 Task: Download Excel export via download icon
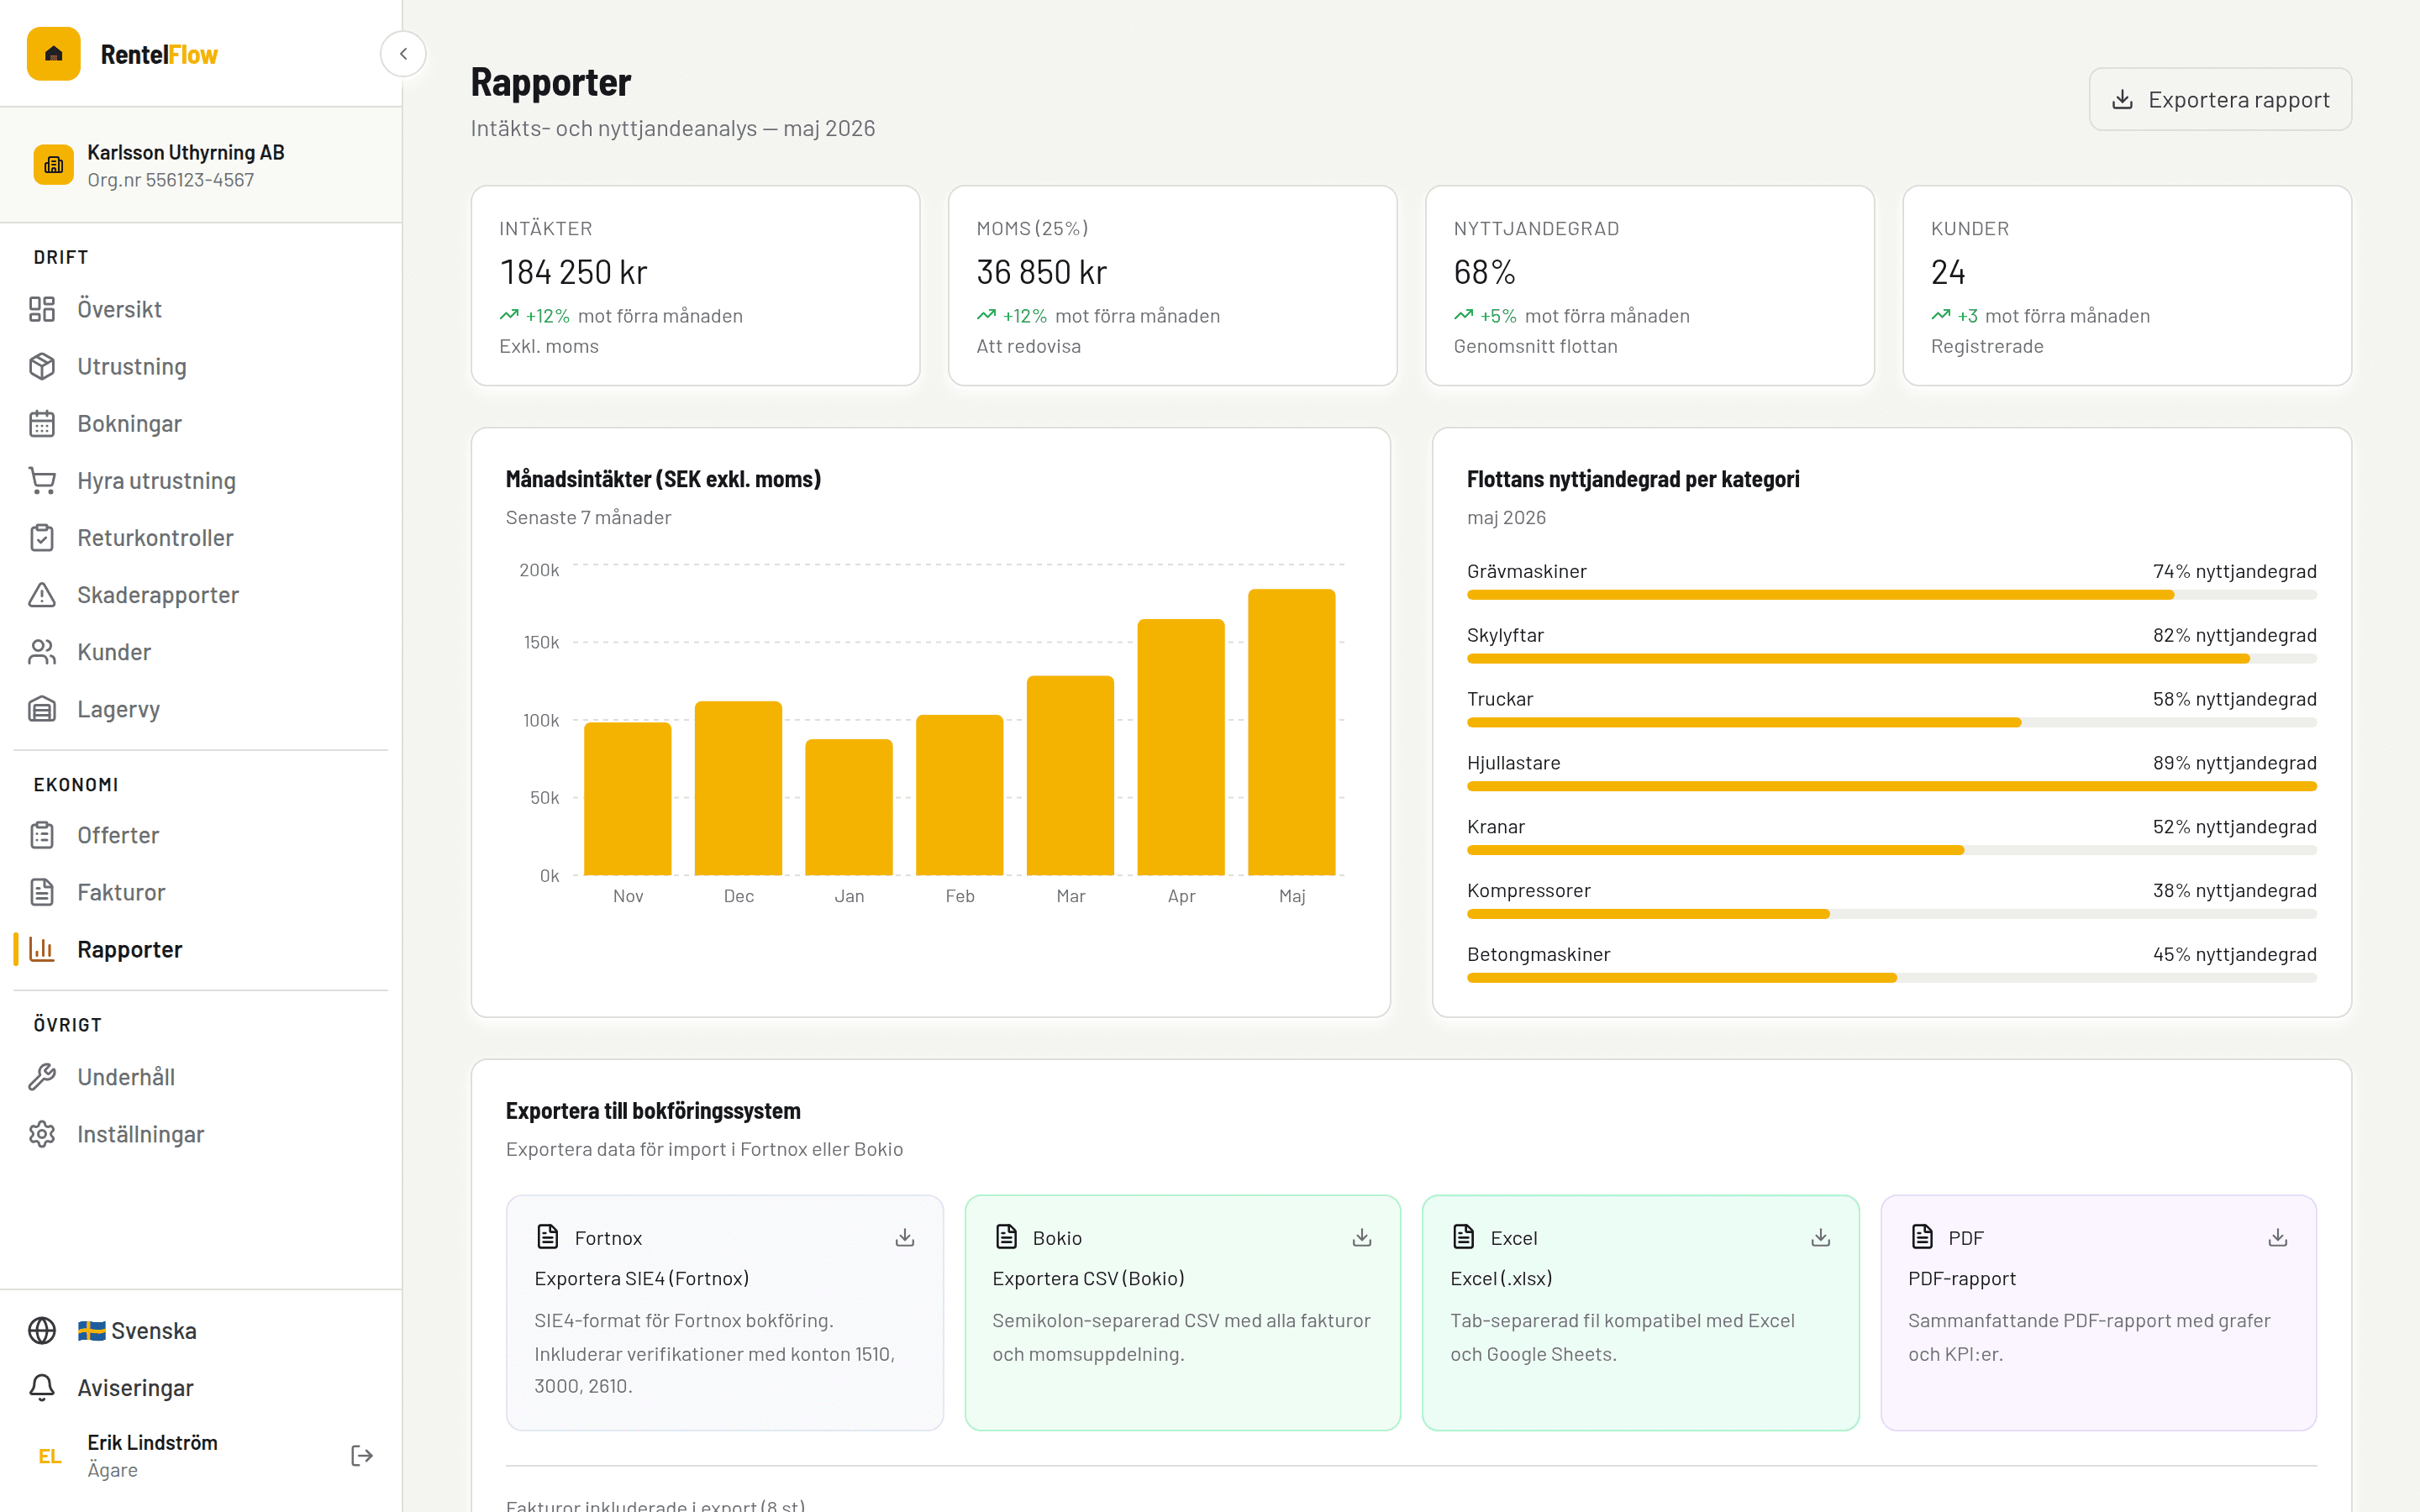tap(1821, 1237)
